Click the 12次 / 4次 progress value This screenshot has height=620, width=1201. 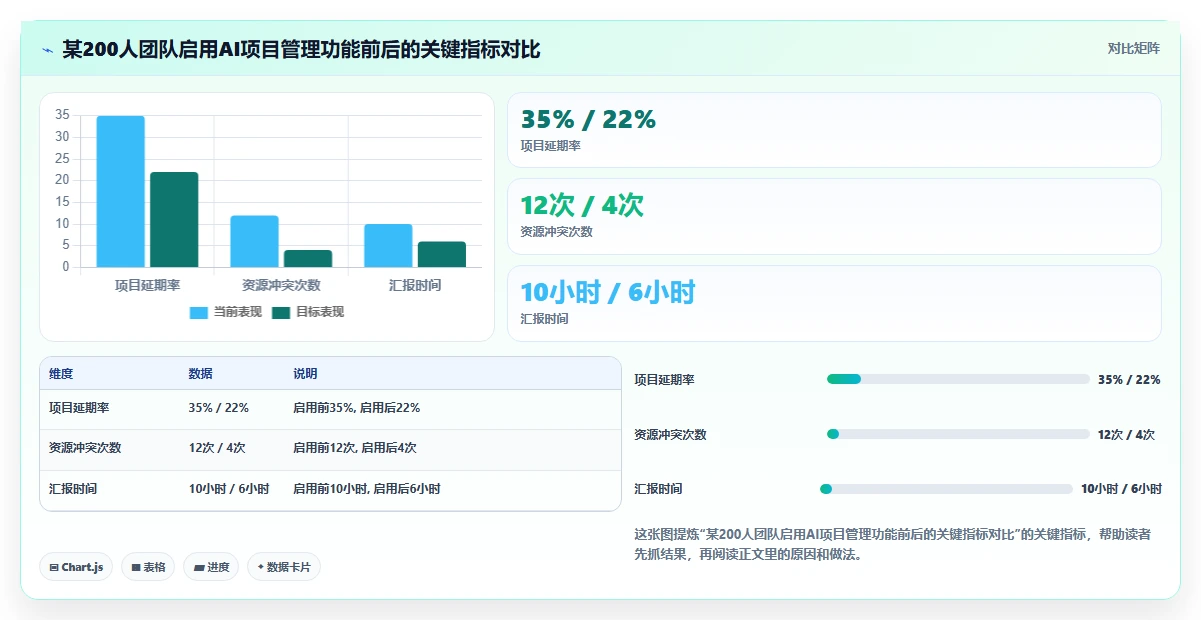(1126, 435)
